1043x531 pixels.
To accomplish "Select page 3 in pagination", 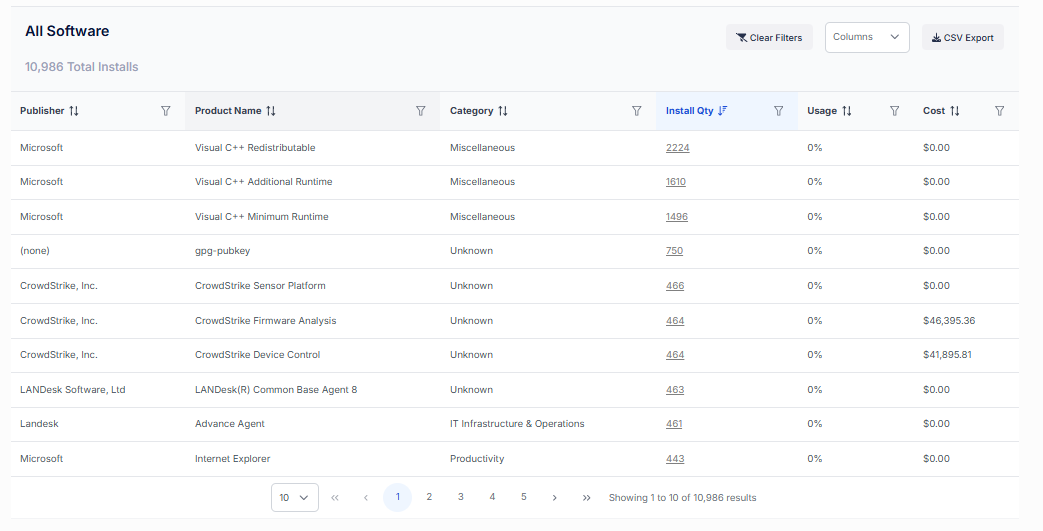I will (x=460, y=497).
